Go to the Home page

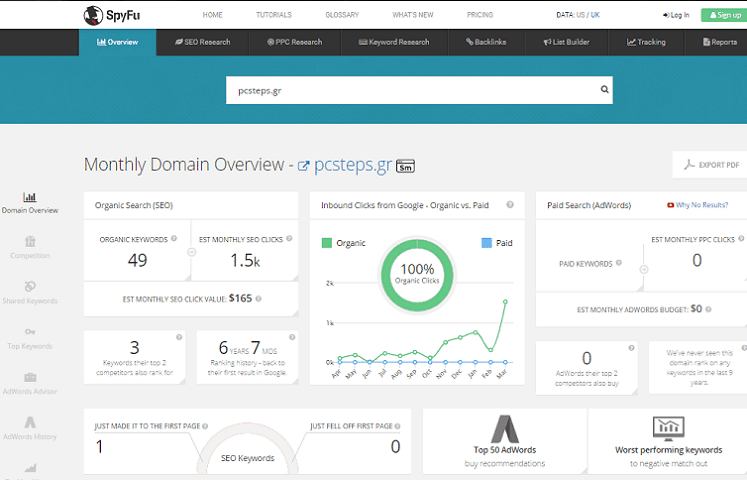(x=212, y=15)
